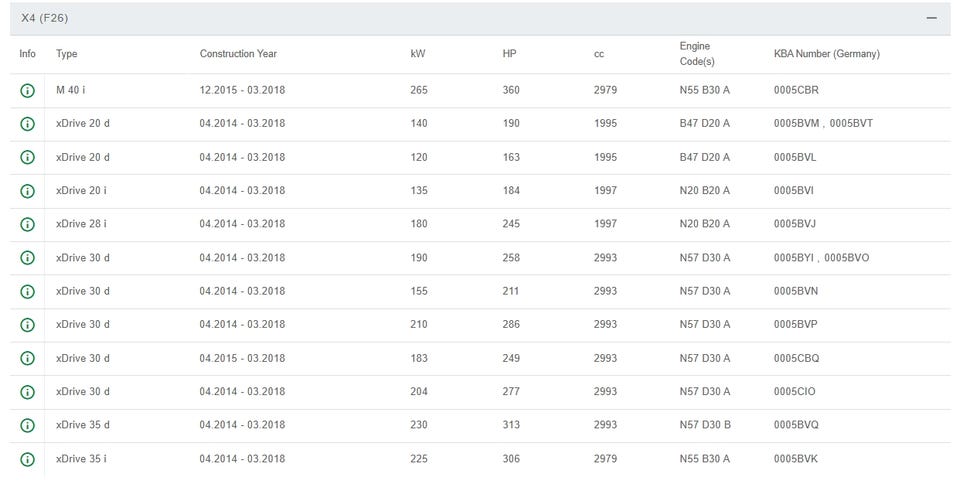Viewport: 960px width, 484px height.
Task: Click the cc column header
Action: [x=599, y=54]
